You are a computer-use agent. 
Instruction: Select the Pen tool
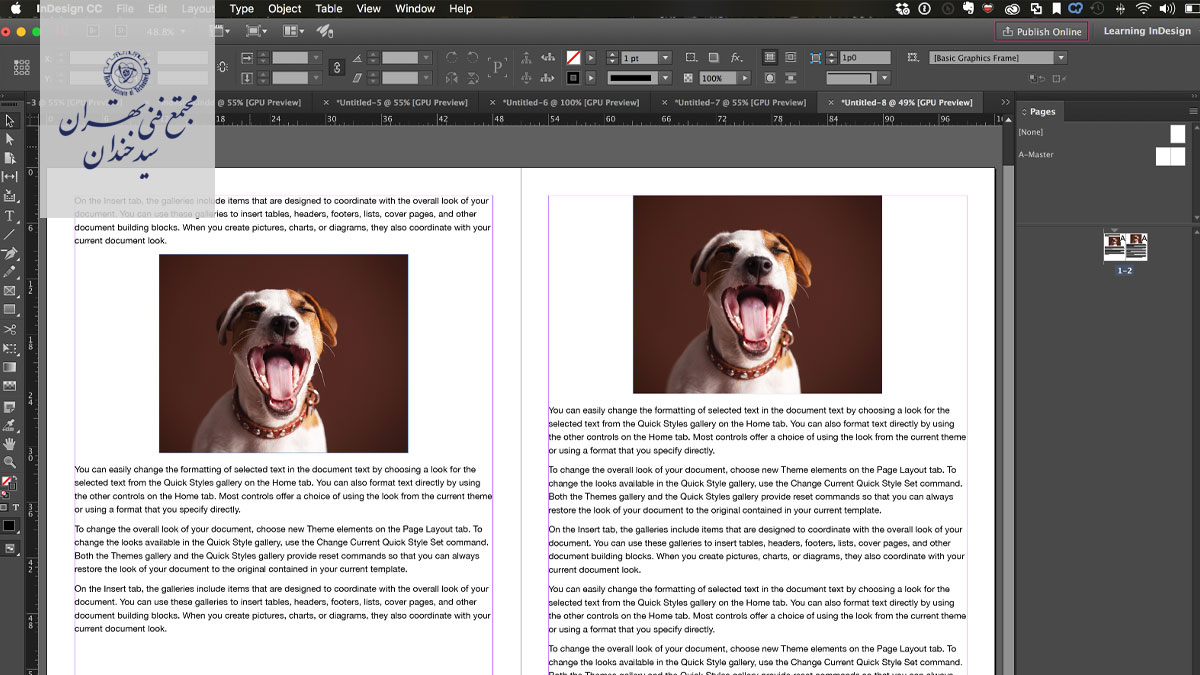(10, 253)
